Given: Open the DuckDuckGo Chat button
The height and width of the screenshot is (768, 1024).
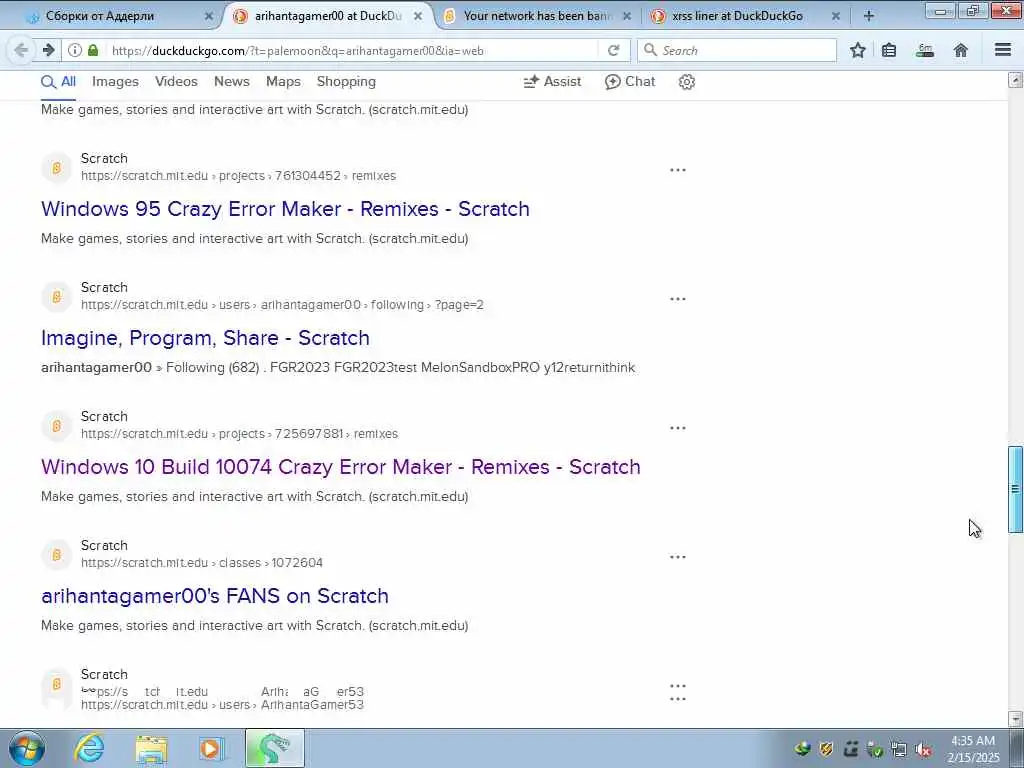Looking at the screenshot, I should pyautogui.click(x=630, y=82).
